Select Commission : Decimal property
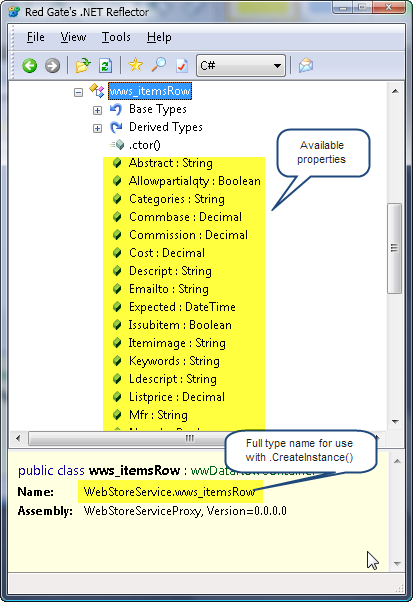The height and width of the screenshot is (602, 413). tap(188, 235)
